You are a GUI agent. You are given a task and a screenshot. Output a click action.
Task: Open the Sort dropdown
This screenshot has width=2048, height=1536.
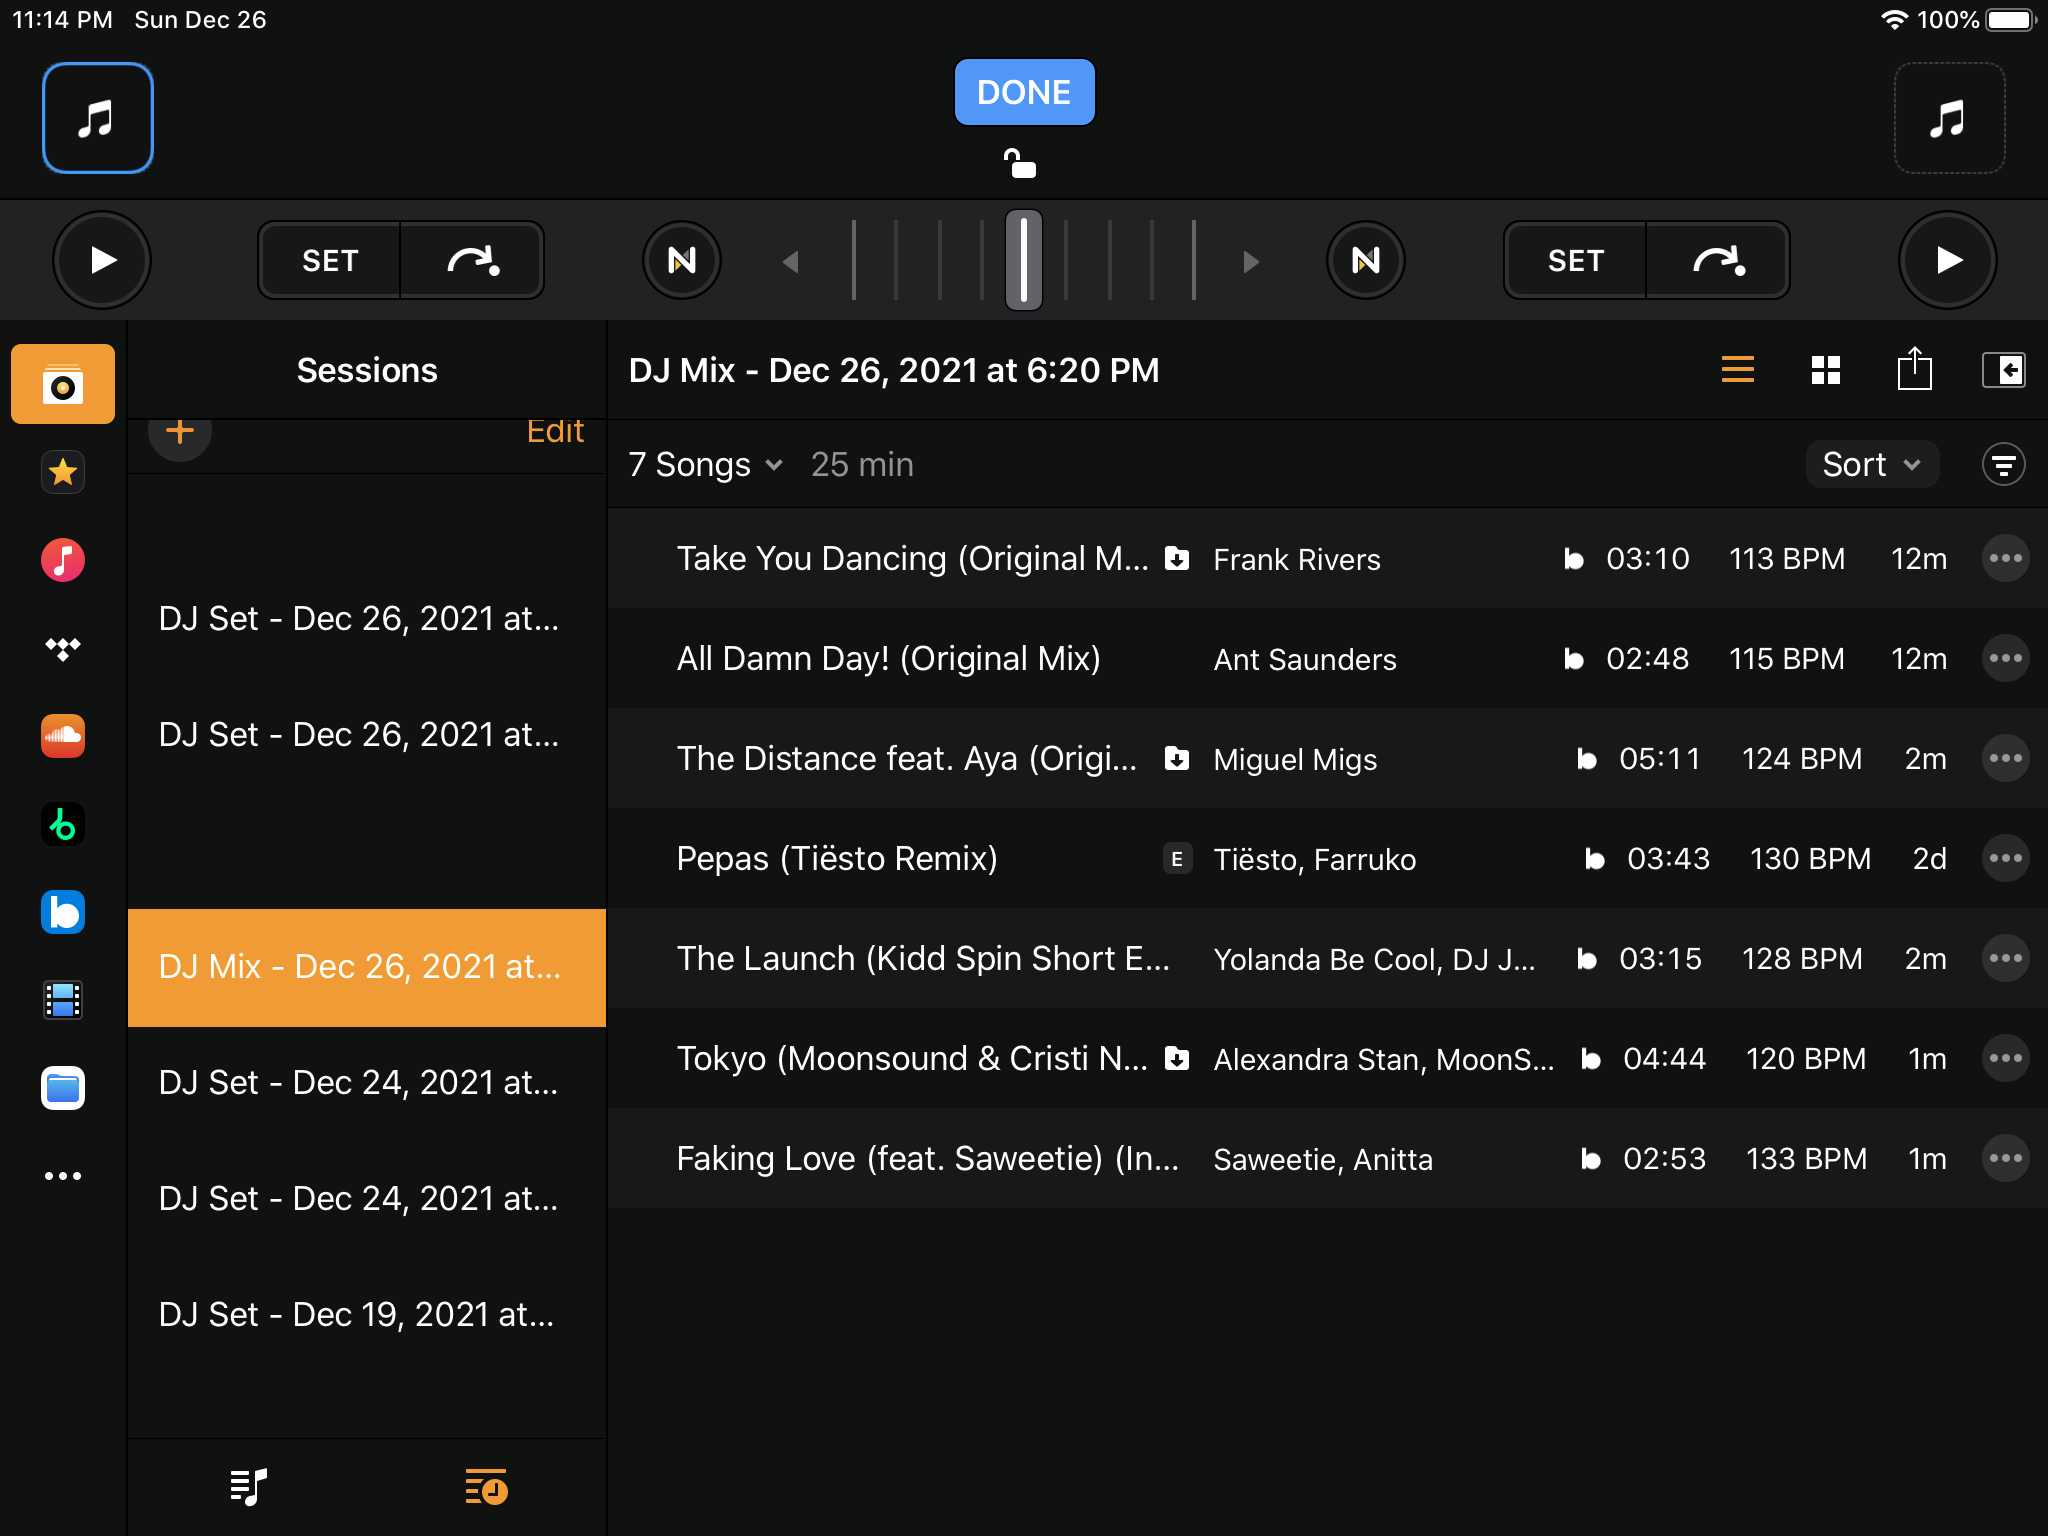pyautogui.click(x=1872, y=465)
